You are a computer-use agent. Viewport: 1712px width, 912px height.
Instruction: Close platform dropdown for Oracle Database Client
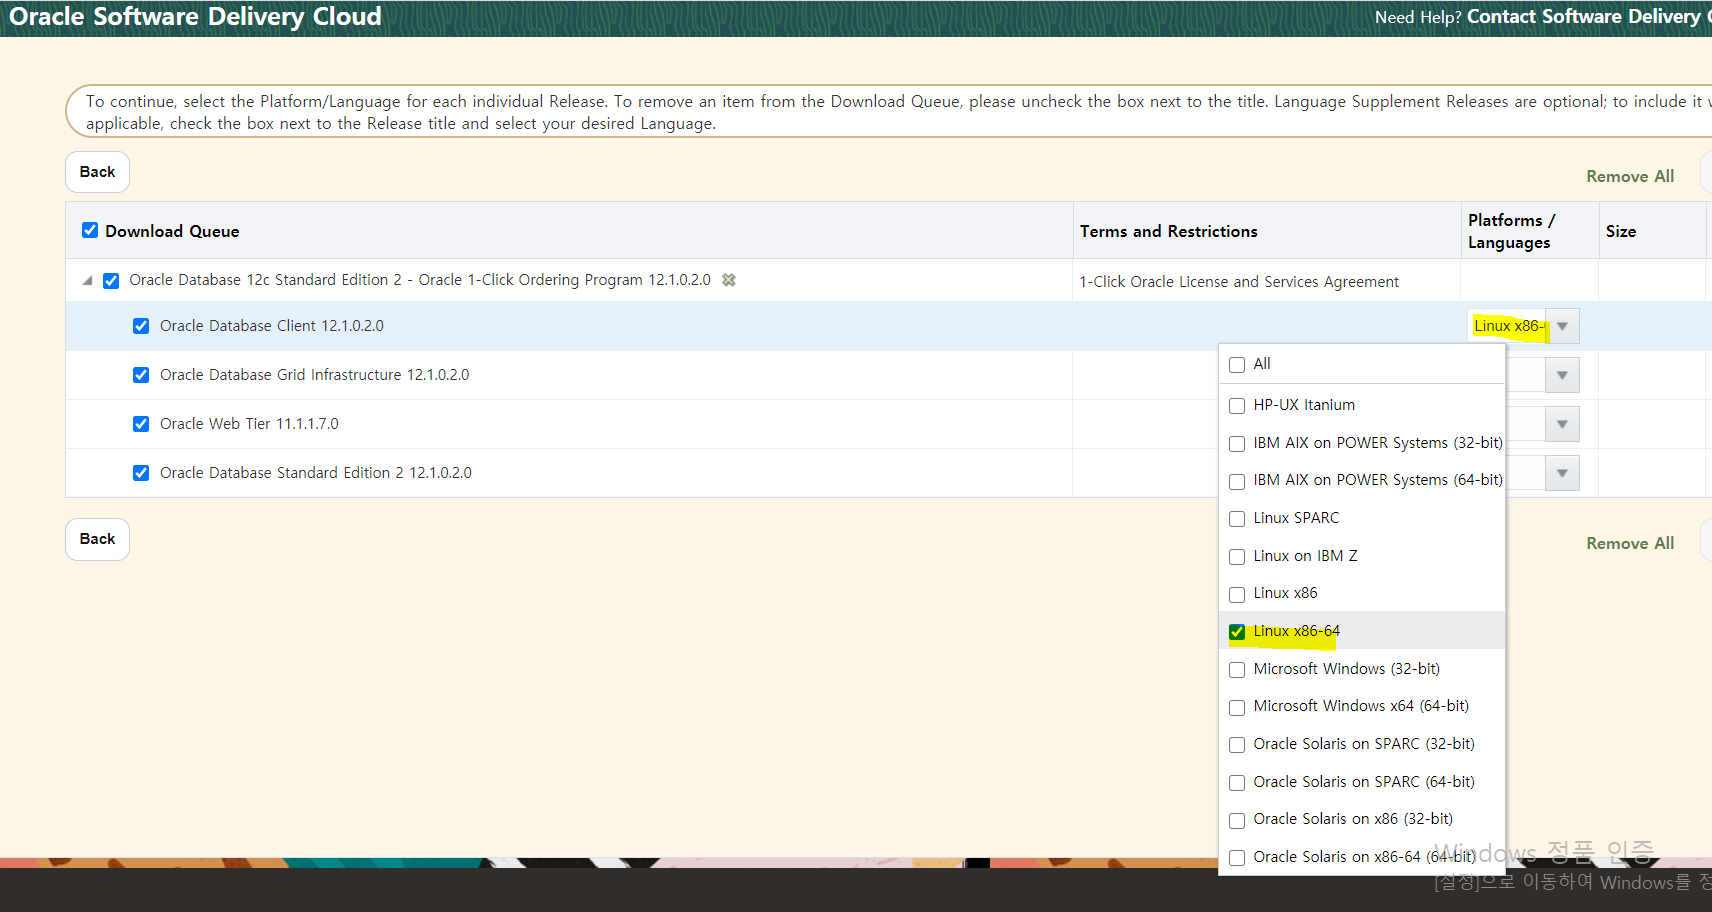[1562, 326]
